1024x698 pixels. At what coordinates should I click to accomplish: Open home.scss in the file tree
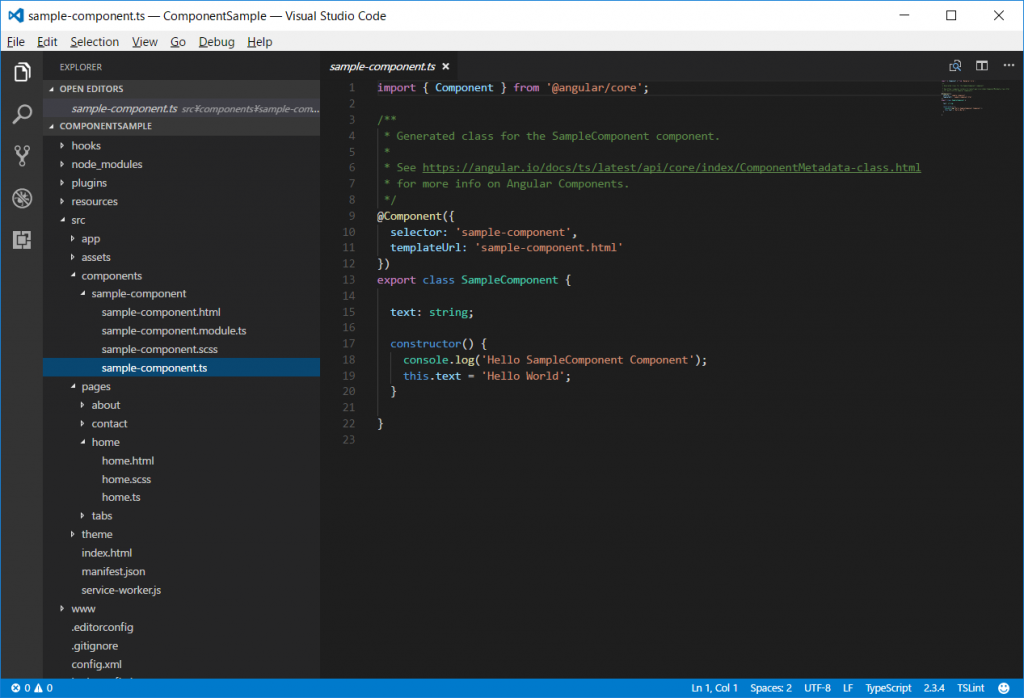coord(126,479)
